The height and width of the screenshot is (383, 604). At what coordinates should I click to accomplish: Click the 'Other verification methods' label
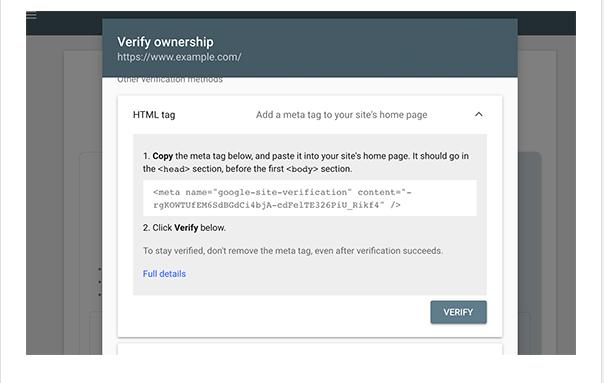coord(170,80)
